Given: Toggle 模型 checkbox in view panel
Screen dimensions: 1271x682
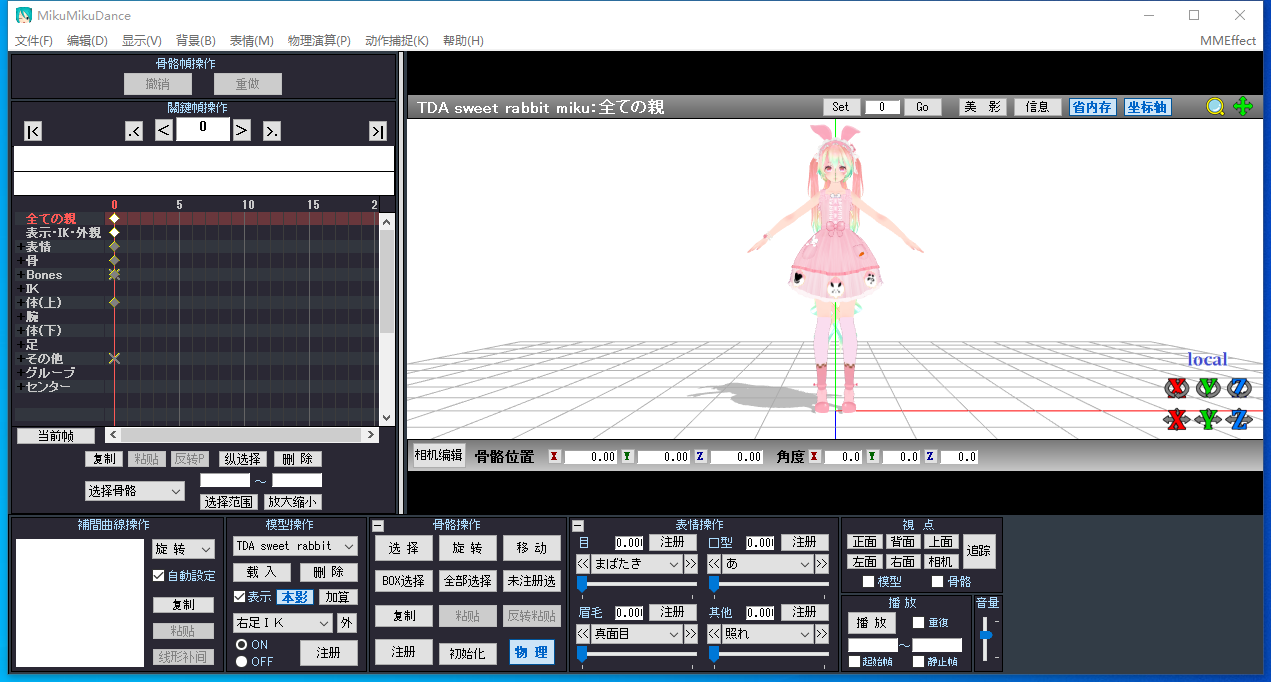Looking at the screenshot, I should coord(868,582).
